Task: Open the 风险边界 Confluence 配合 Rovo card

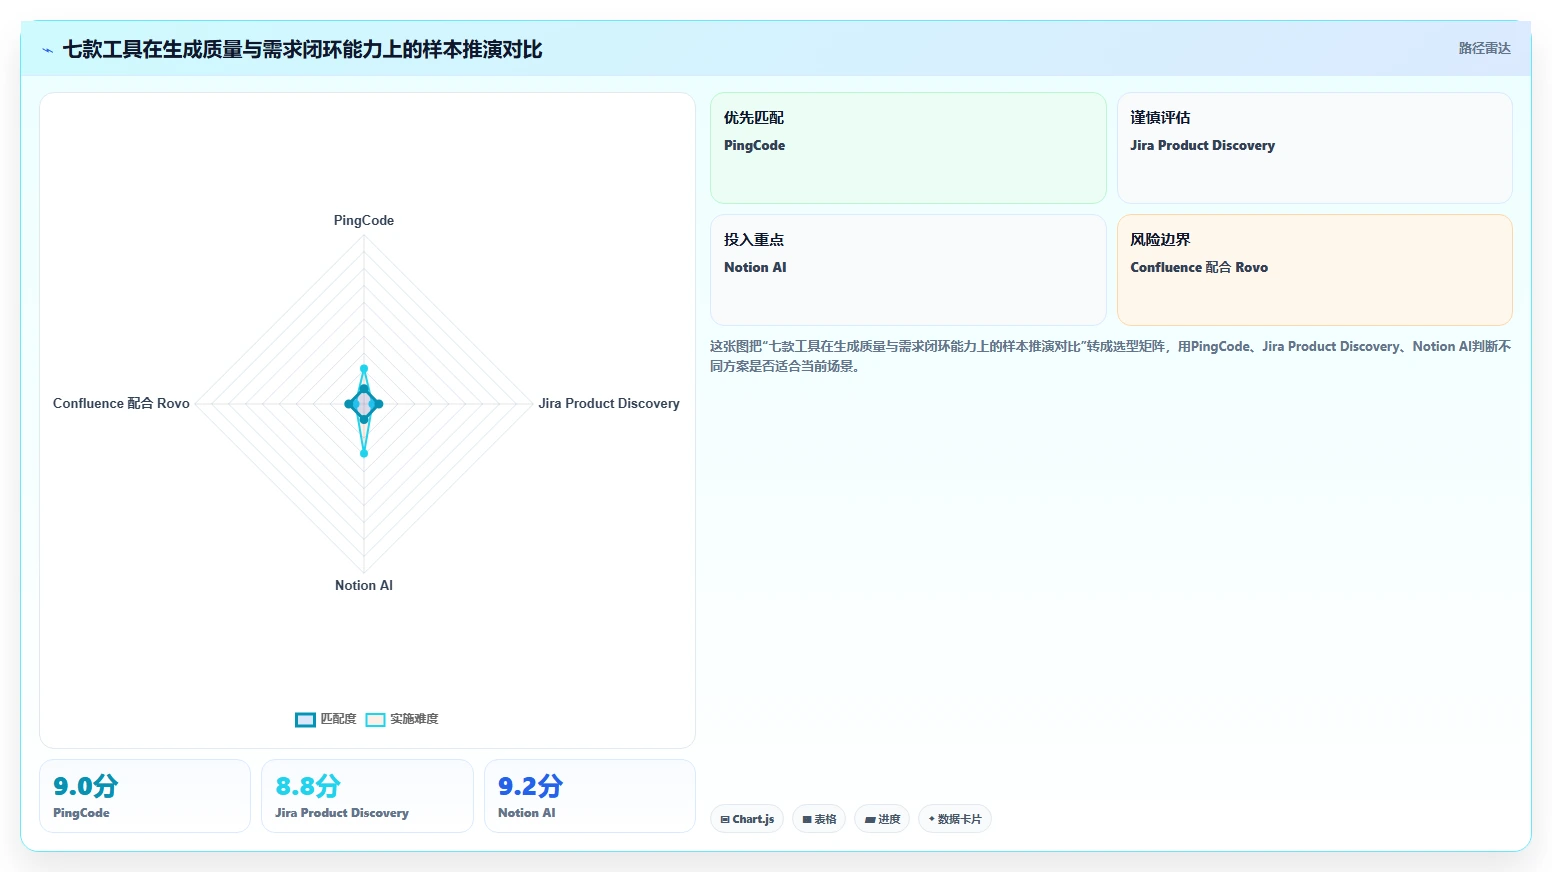Action: [x=1314, y=270]
